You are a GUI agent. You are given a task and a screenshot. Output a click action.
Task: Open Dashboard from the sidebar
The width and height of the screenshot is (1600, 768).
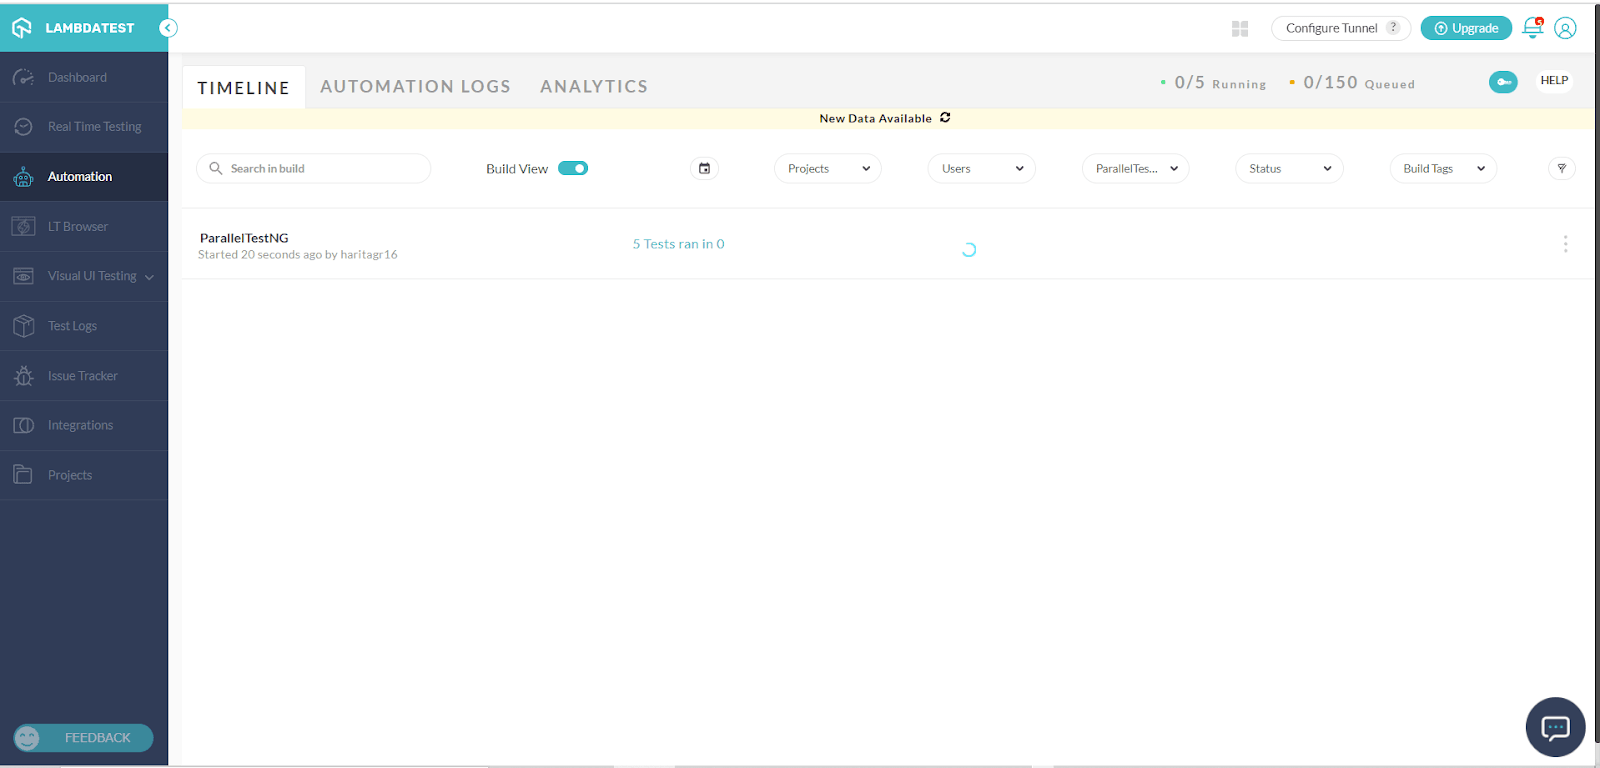(84, 77)
